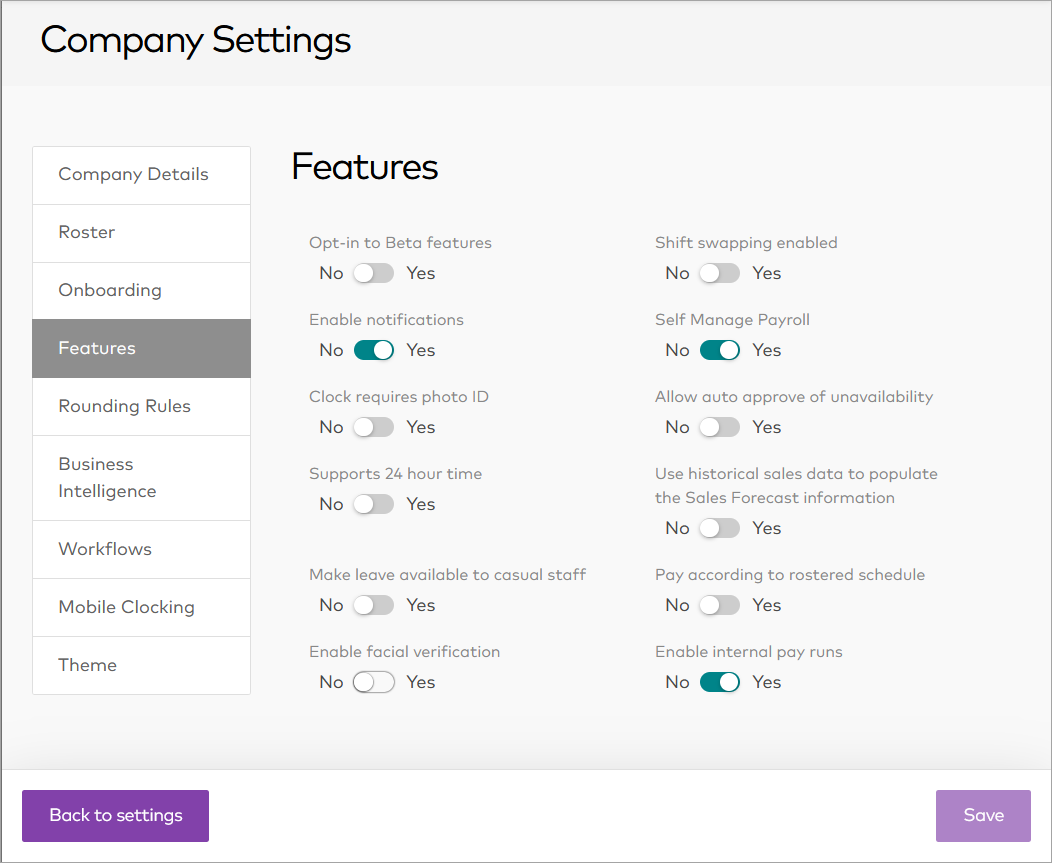Turn off Enable notifications toggle
This screenshot has width=1052, height=863.
point(374,350)
